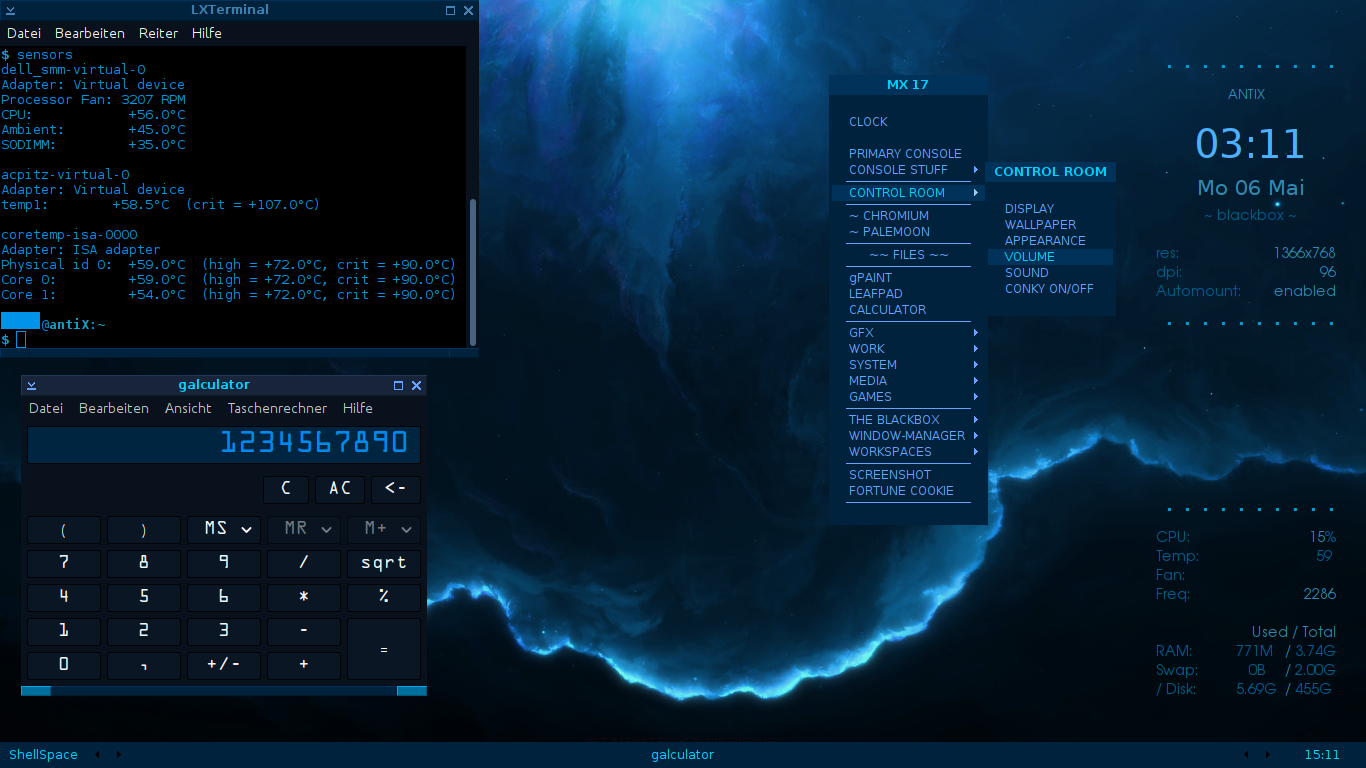The image size is (1366, 768).
Task: Toggle CONKY ON/OFF in Control Room
Action: (x=1049, y=289)
